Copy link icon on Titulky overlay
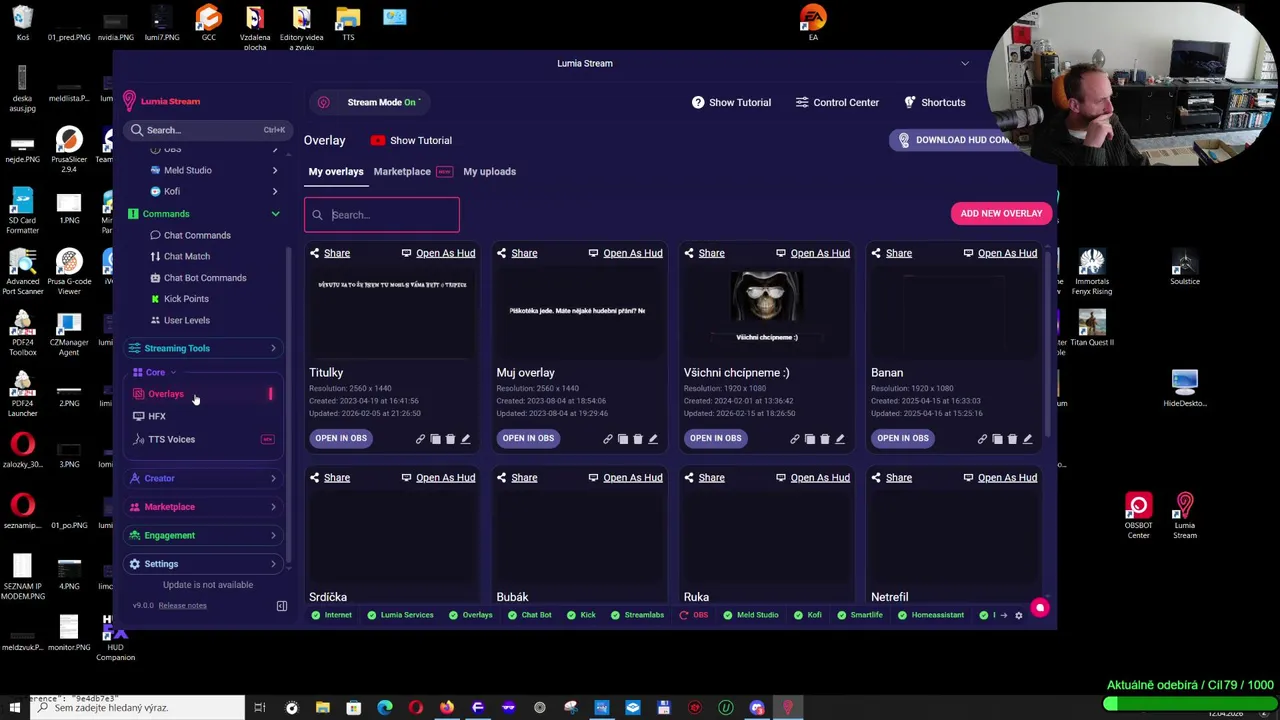 (420, 438)
